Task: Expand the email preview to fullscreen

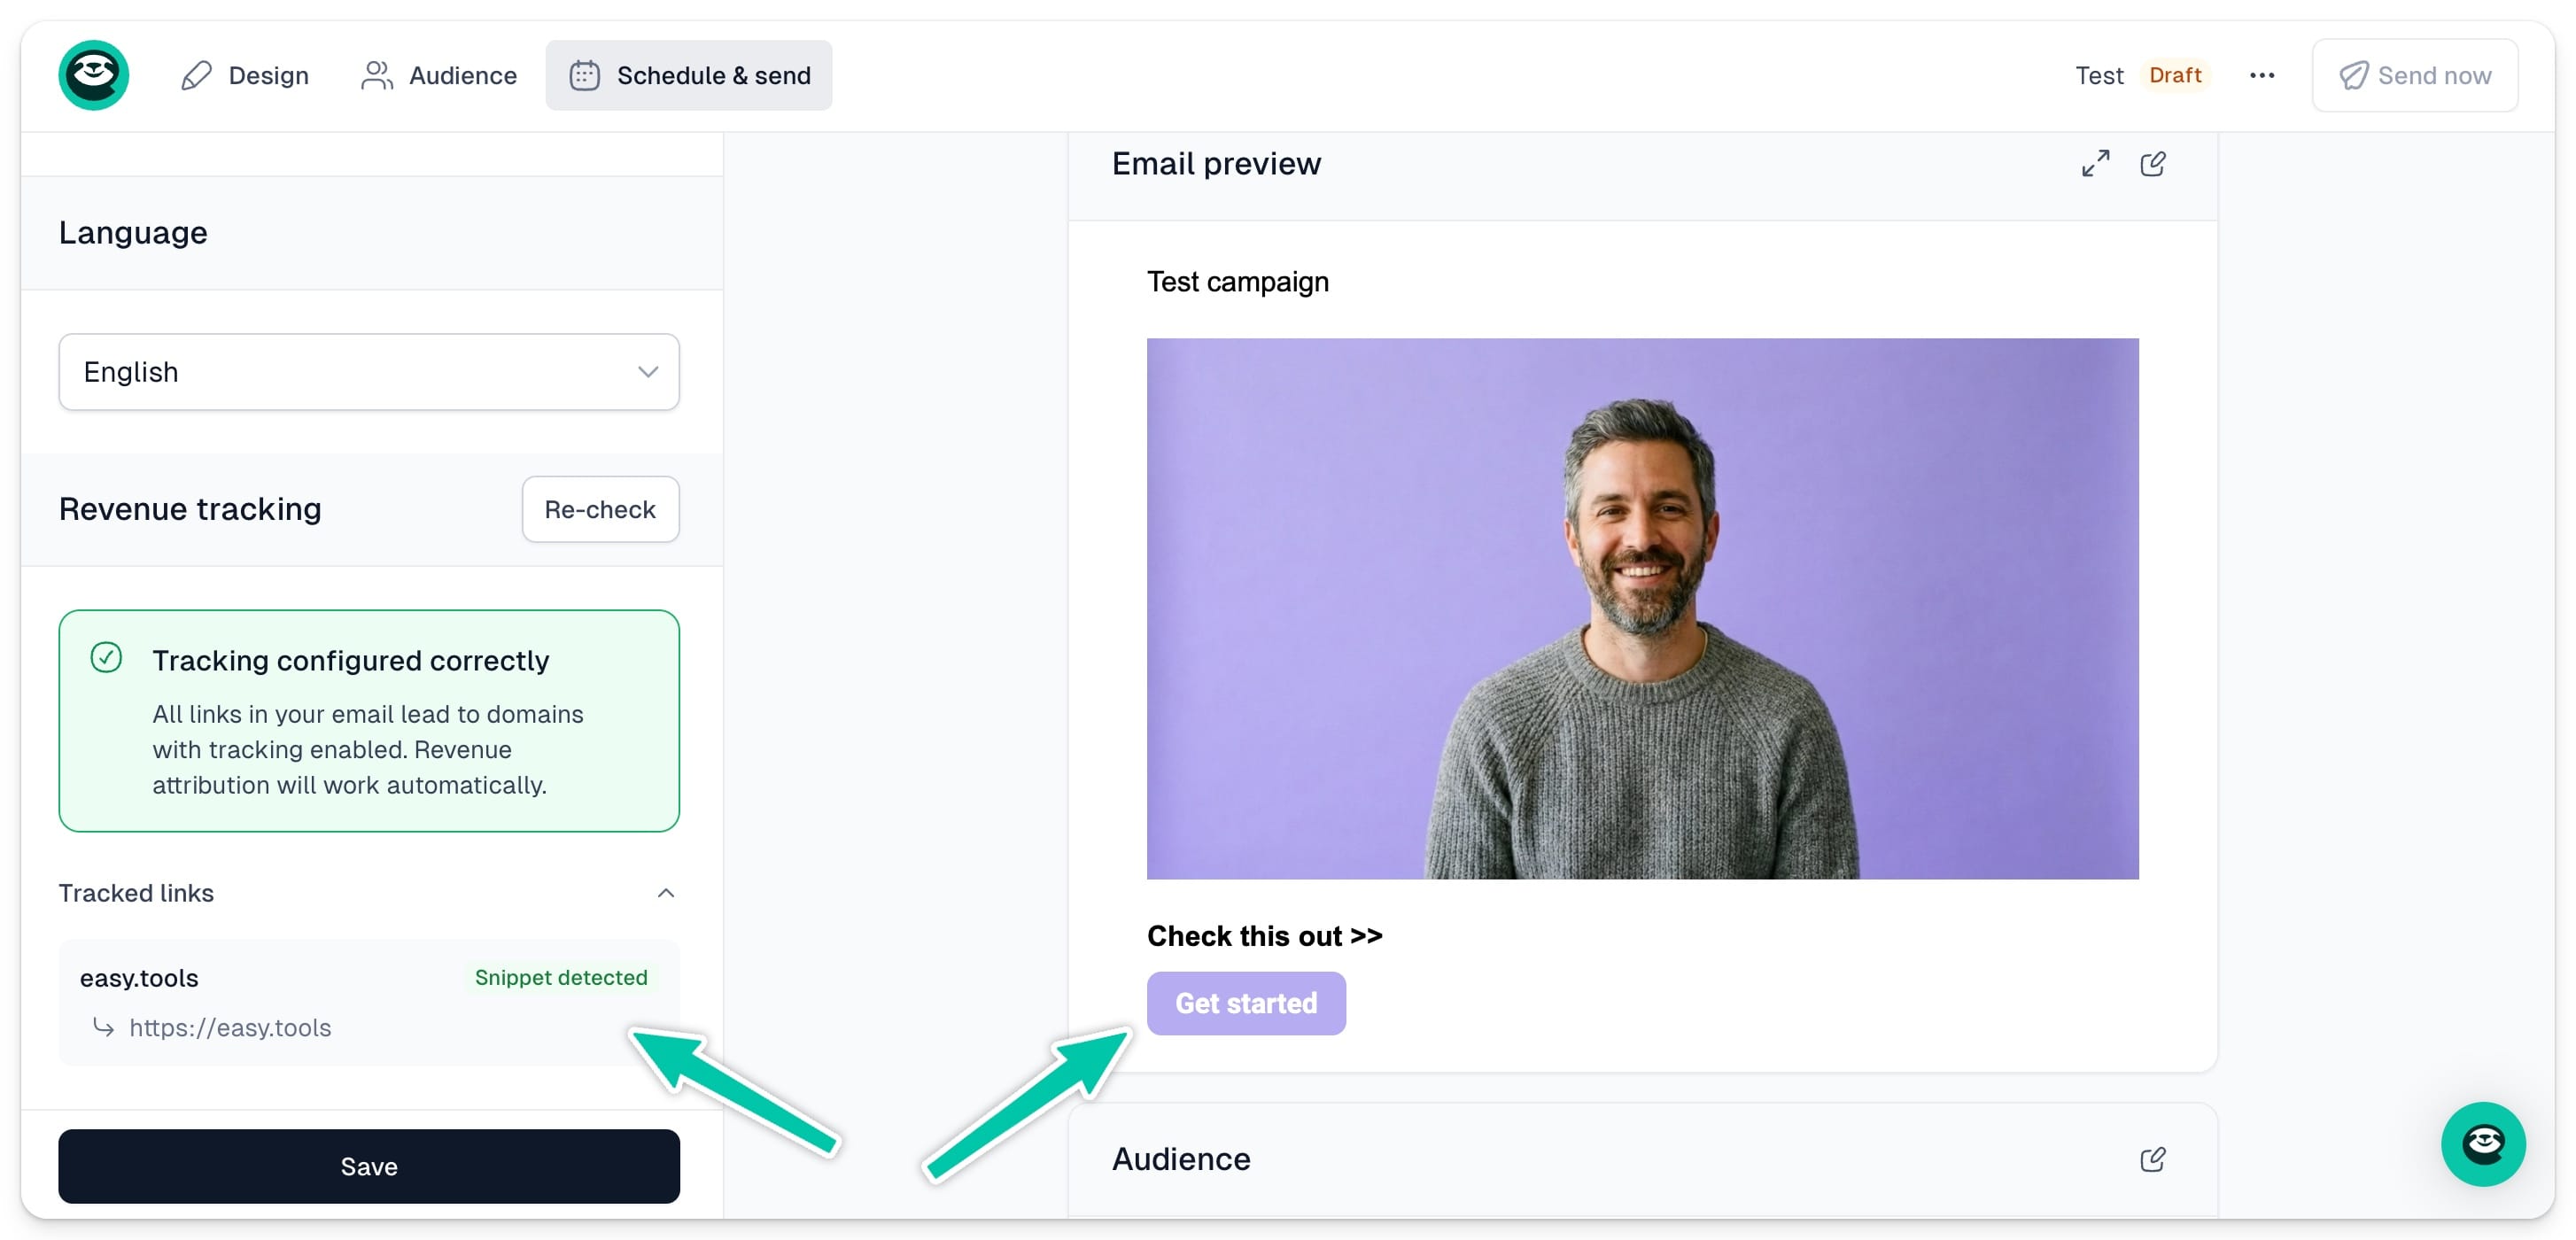Action: point(2095,163)
